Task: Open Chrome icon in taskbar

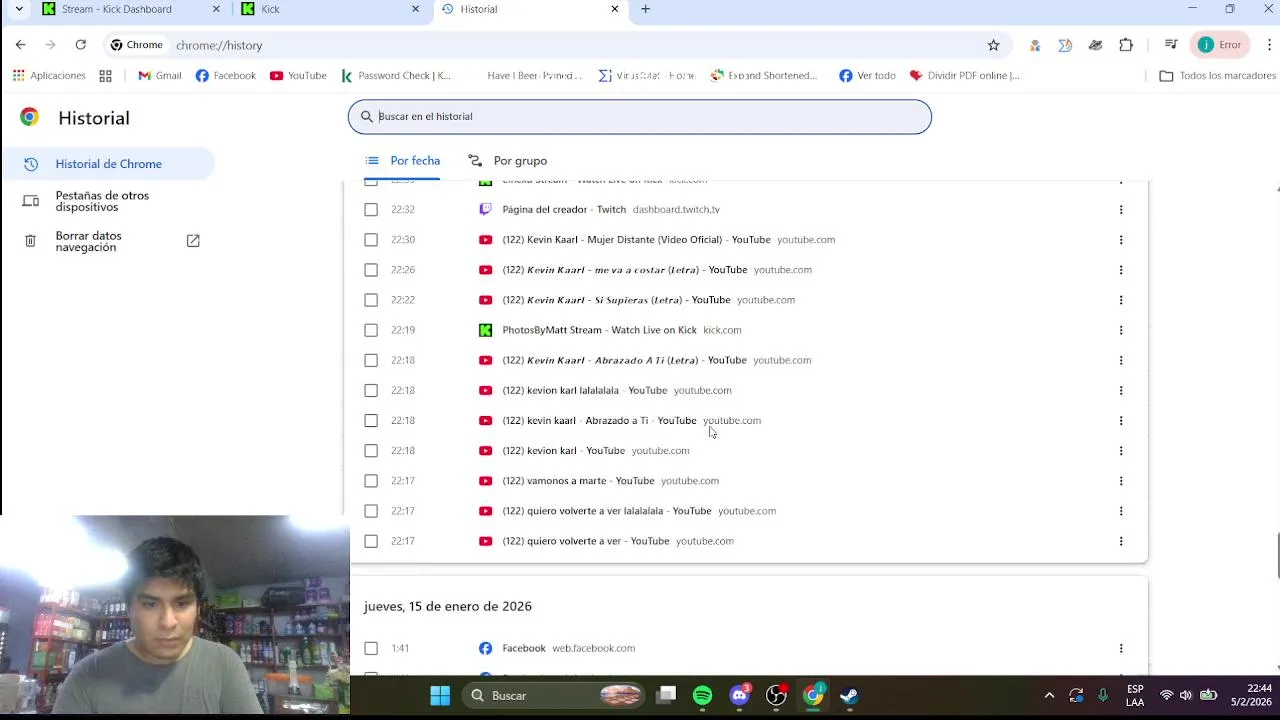Action: click(x=813, y=696)
